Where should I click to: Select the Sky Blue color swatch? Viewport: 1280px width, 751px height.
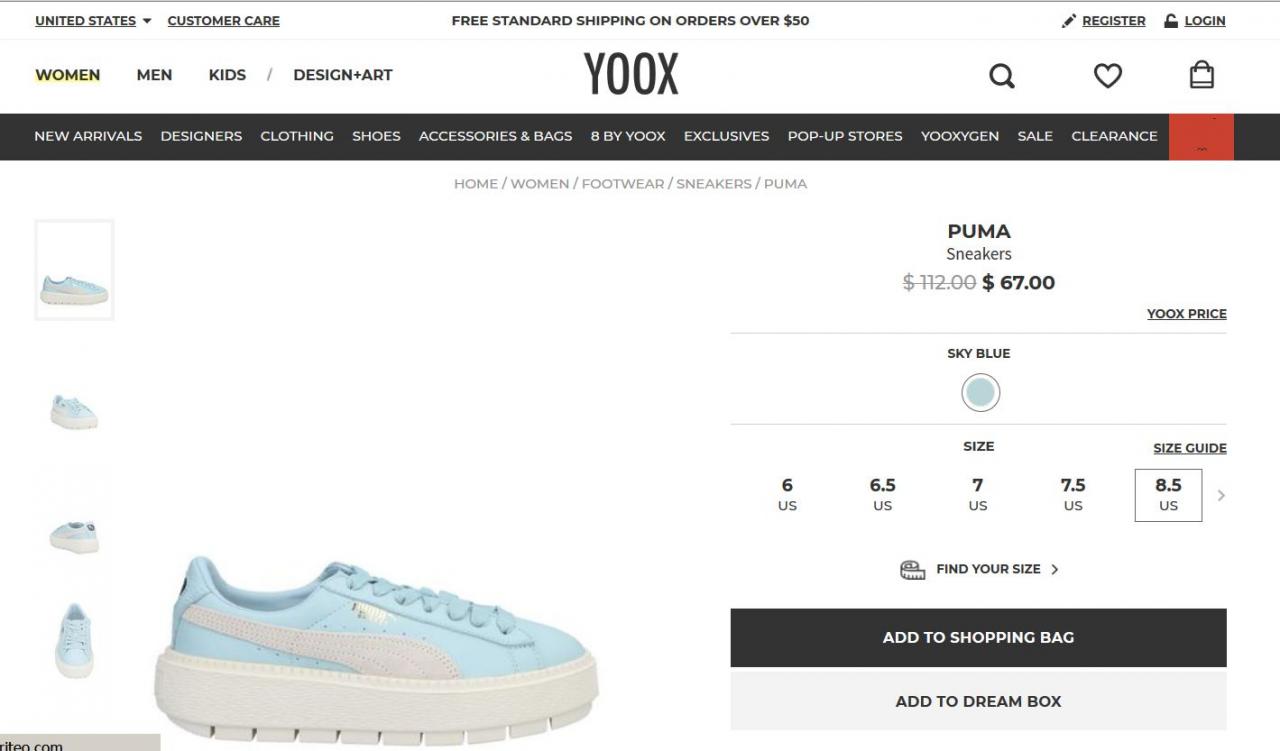pos(981,393)
